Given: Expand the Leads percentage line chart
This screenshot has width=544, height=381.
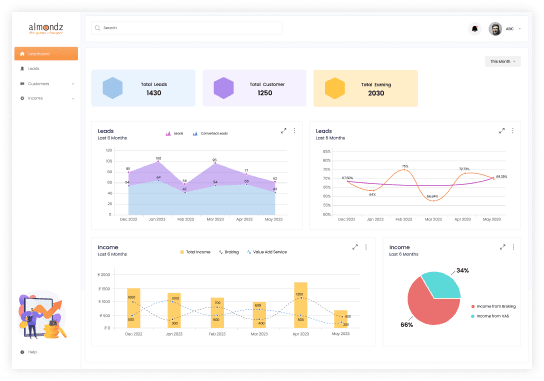Looking at the screenshot, I should coord(502,131).
